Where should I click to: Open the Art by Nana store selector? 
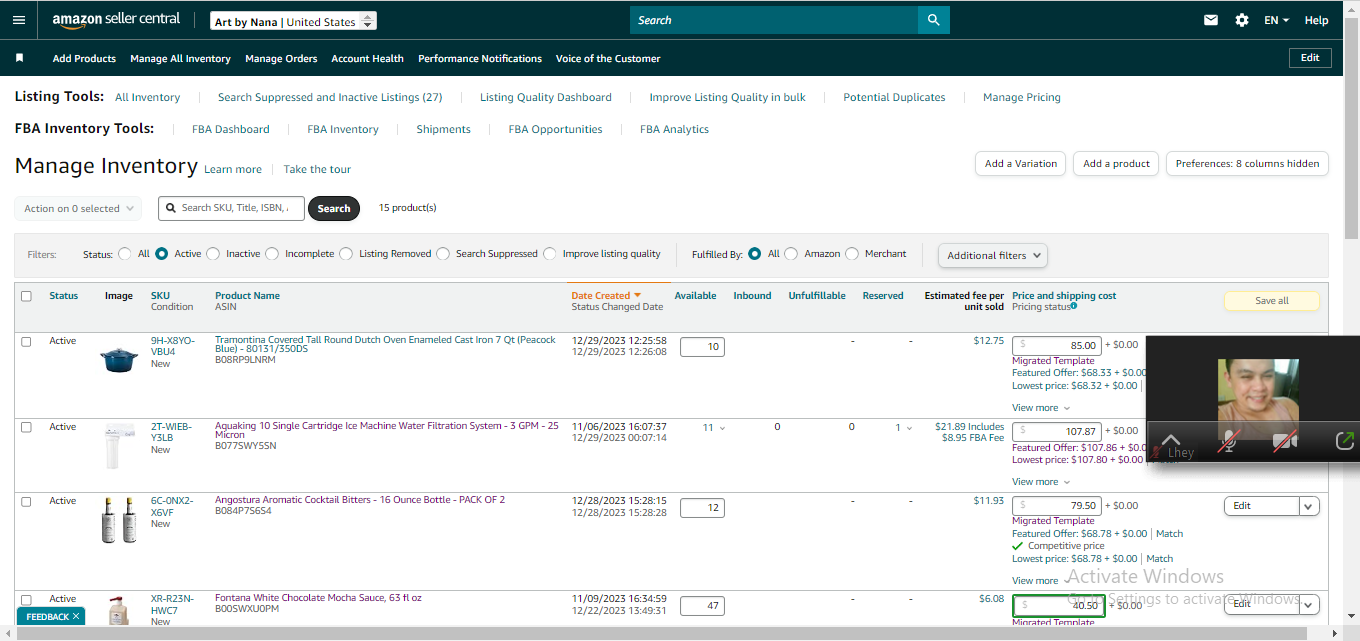pos(294,21)
